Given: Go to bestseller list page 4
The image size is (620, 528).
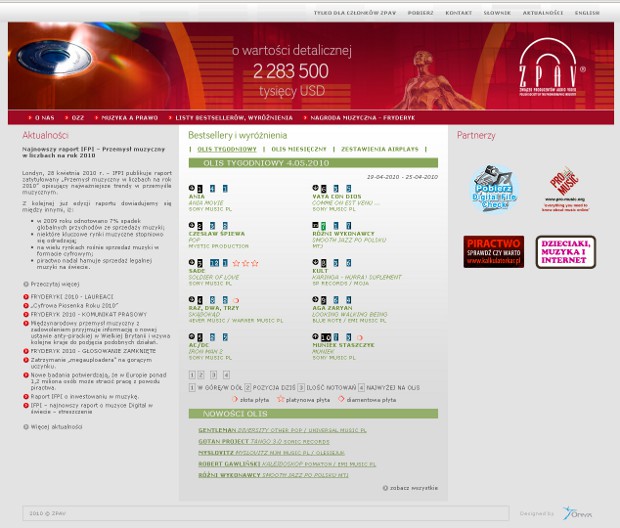Looking at the screenshot, I should tap(226, 375).
